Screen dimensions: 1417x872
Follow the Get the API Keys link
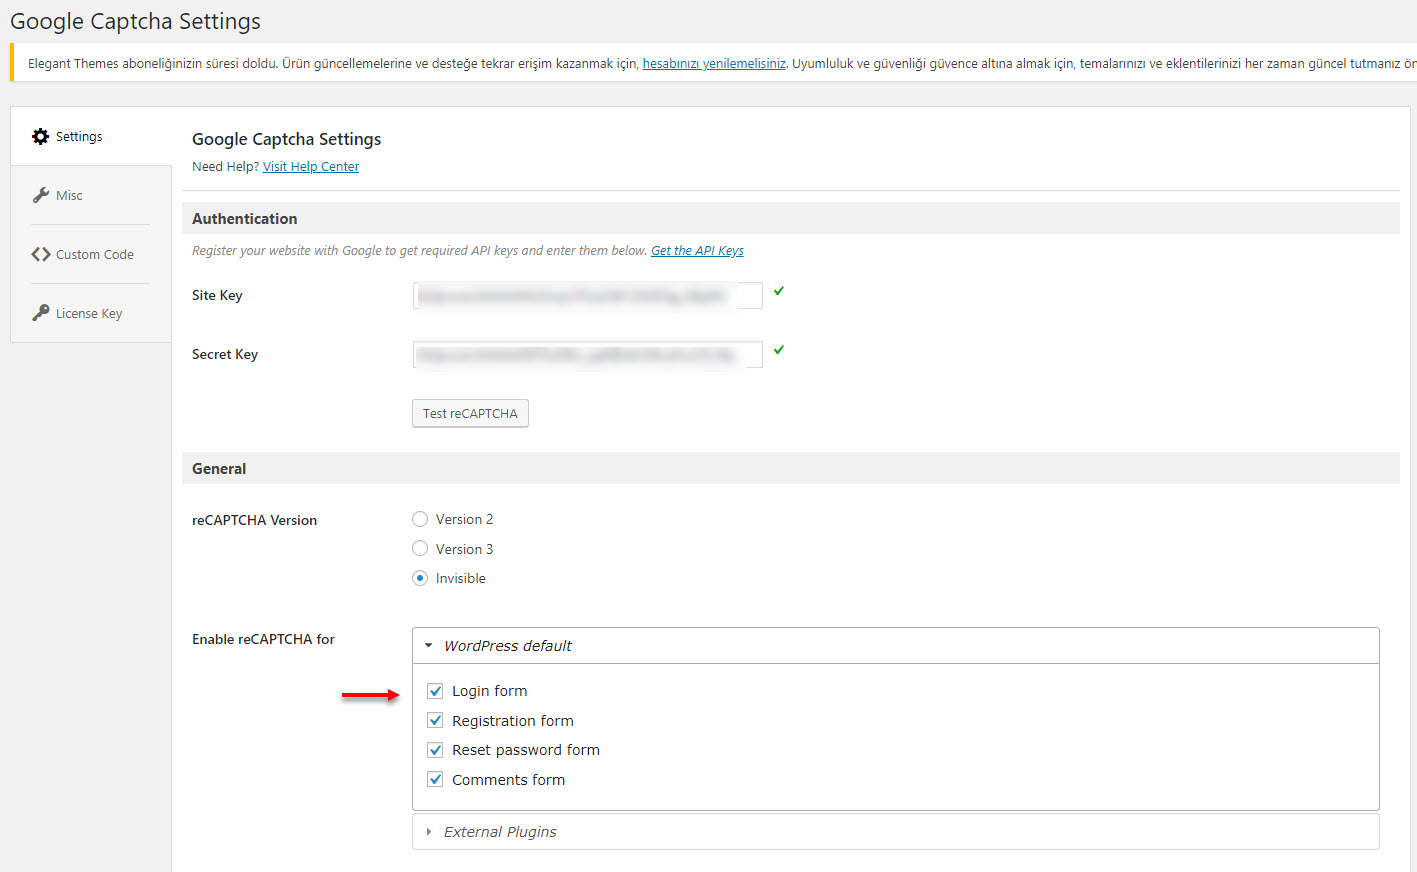pos(697,251)
